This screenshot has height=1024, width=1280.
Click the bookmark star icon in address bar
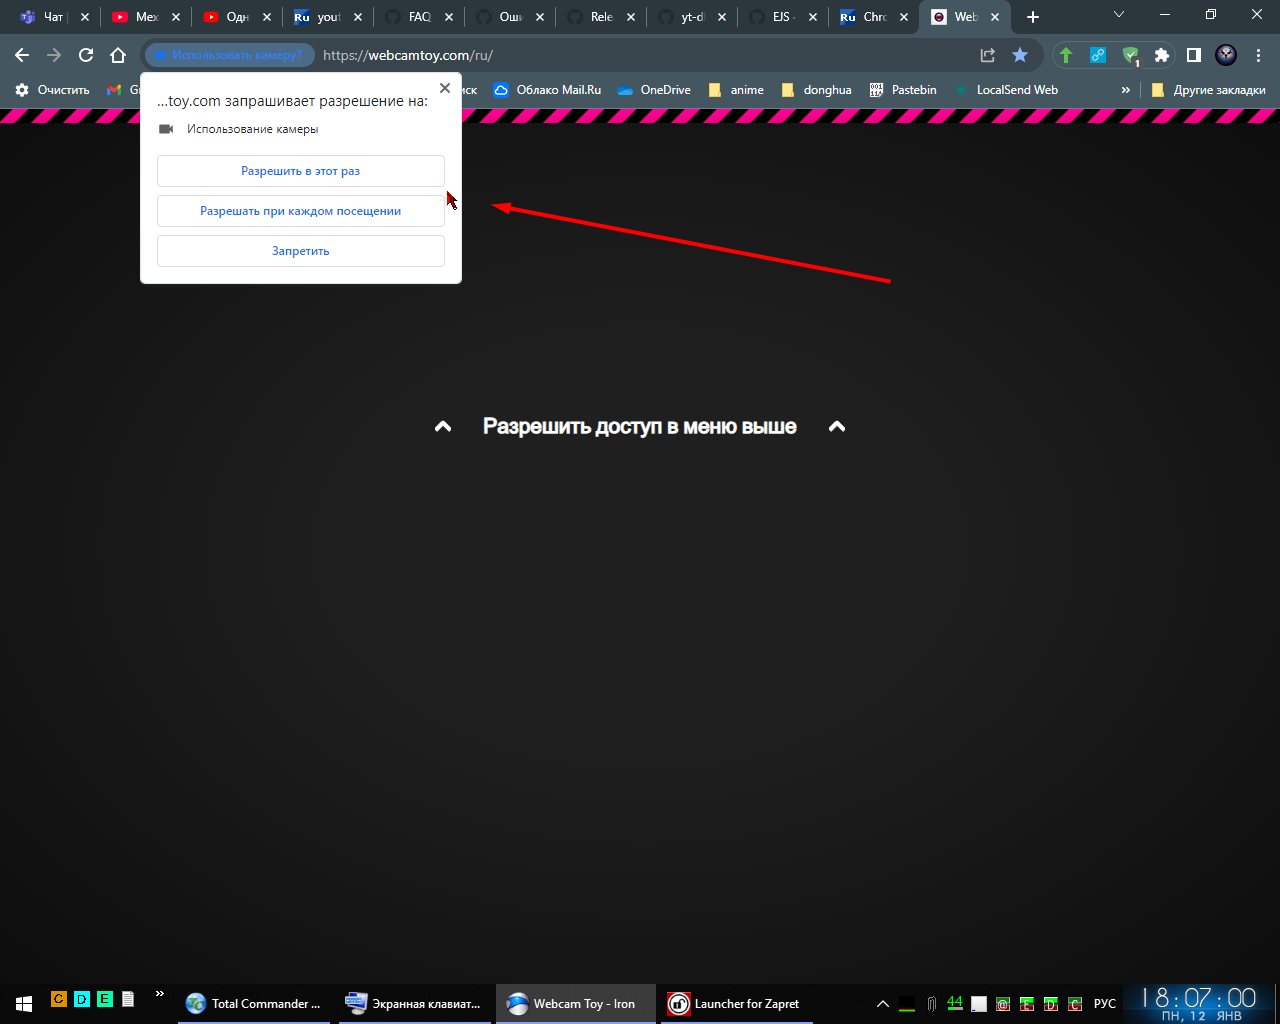(x=1019, y=55)
